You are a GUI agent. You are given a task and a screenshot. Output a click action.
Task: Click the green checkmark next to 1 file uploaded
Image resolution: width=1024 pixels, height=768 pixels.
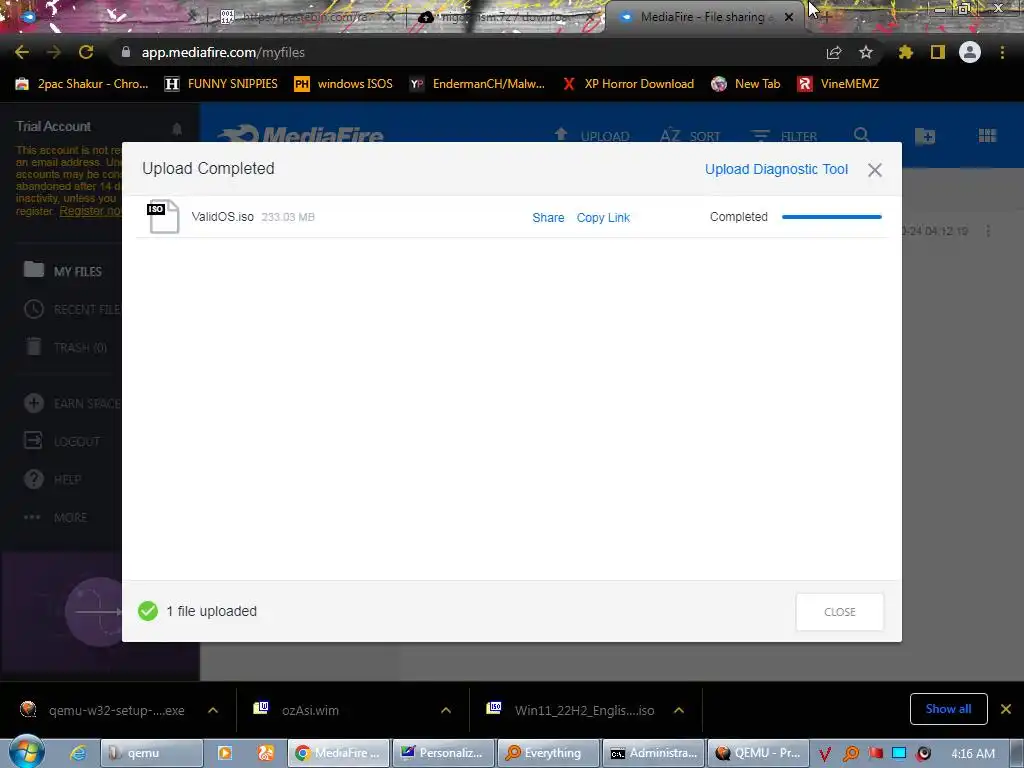pos(148,611)
